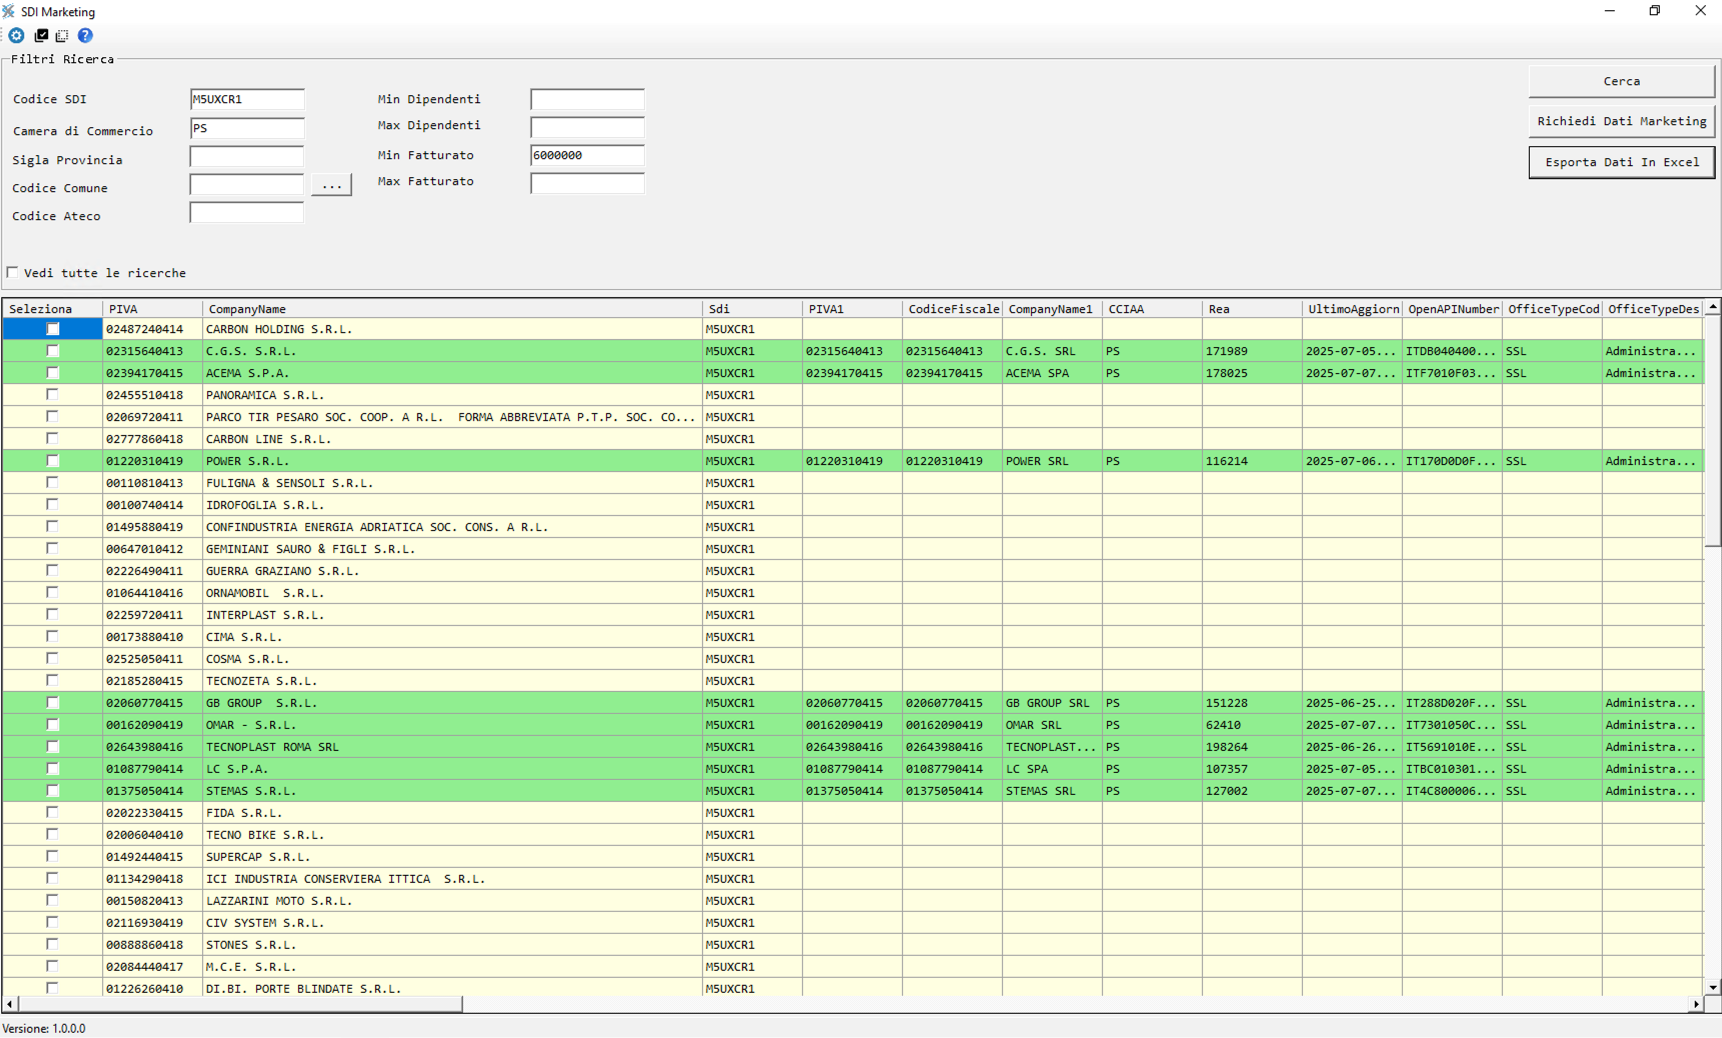The width and height of the screenshot is (1722, 1038).
Task: Click Esporta Dati In Excel button
Action: pyautogui.click(x=1621, y=162)
